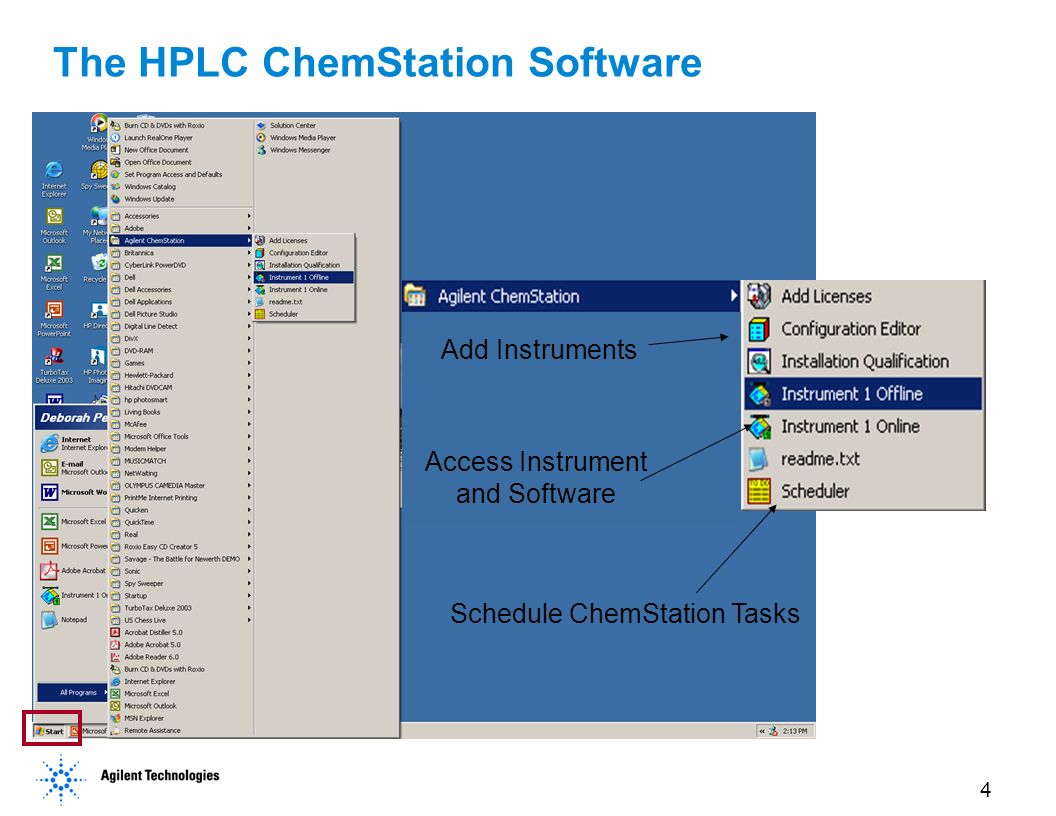Open Remote Assistance from programs list
The image size is (1056, 816).
pyautogui.click(x=180, y=730)
